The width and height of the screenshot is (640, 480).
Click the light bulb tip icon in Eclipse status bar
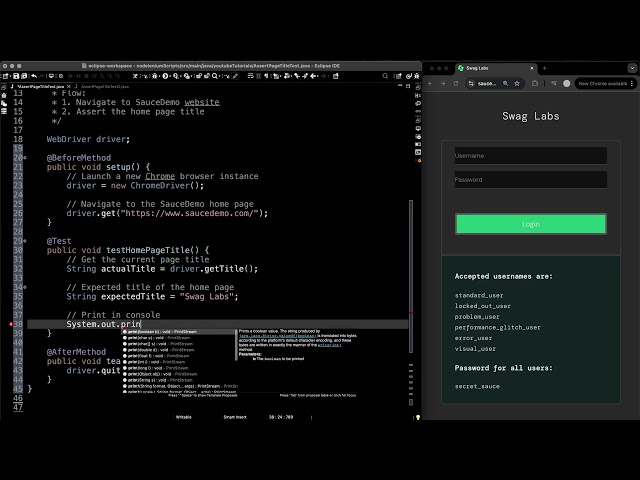click(x=418, y=417)
